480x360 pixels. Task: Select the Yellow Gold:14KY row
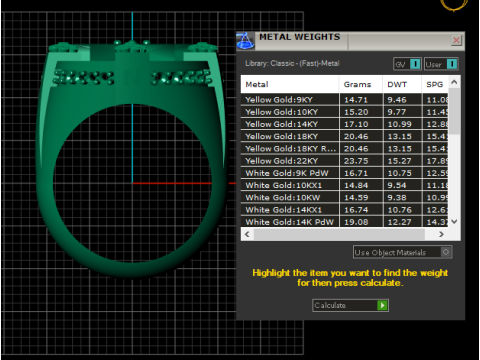(x=344, y=124)
